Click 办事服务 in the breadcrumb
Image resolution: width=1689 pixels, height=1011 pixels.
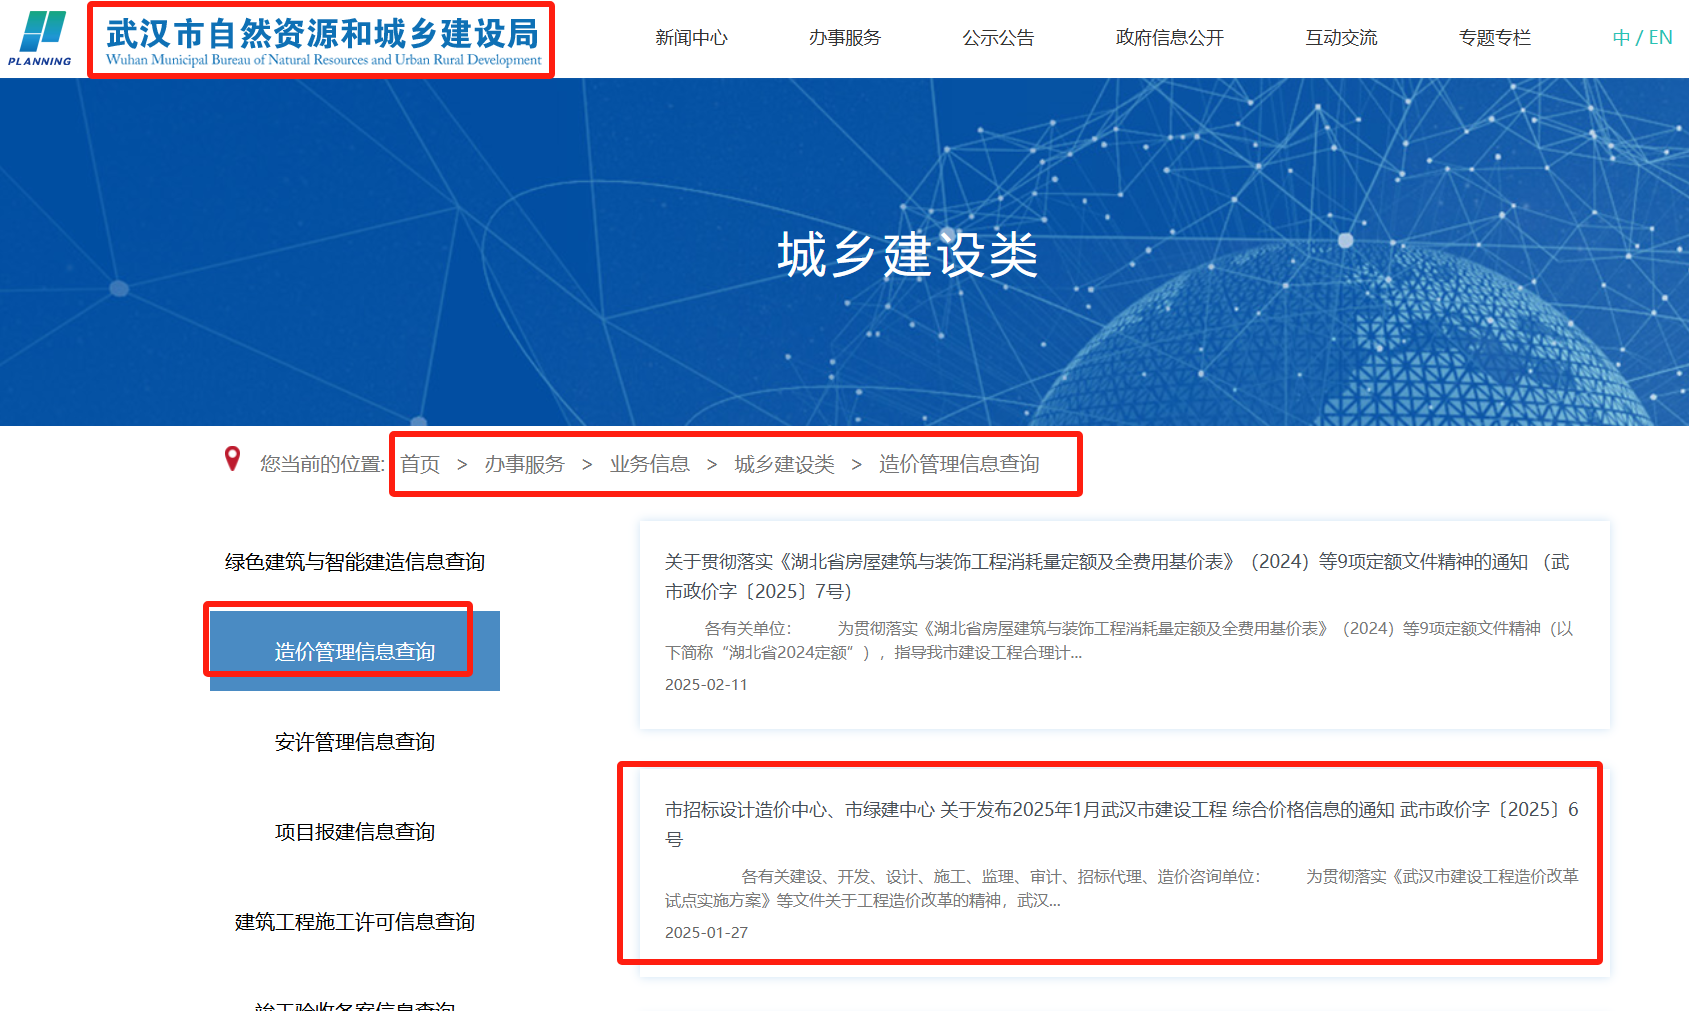(x=525, y=464)
